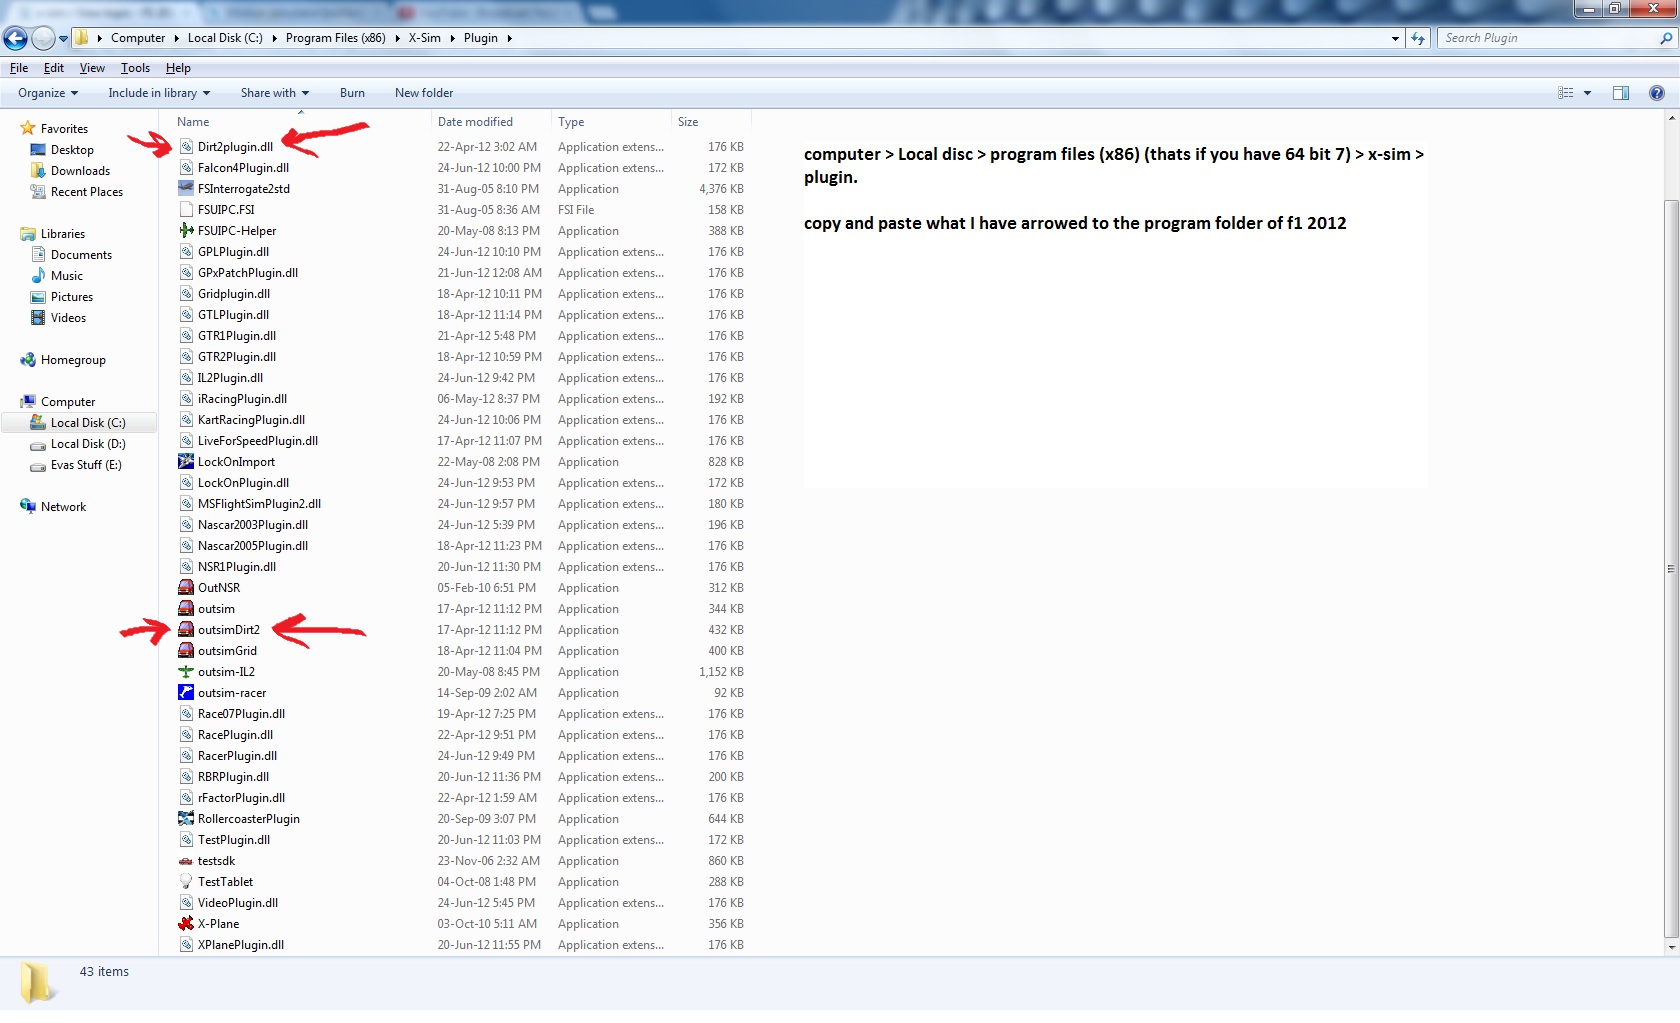Click the New folder button

[x=424, y=93]
